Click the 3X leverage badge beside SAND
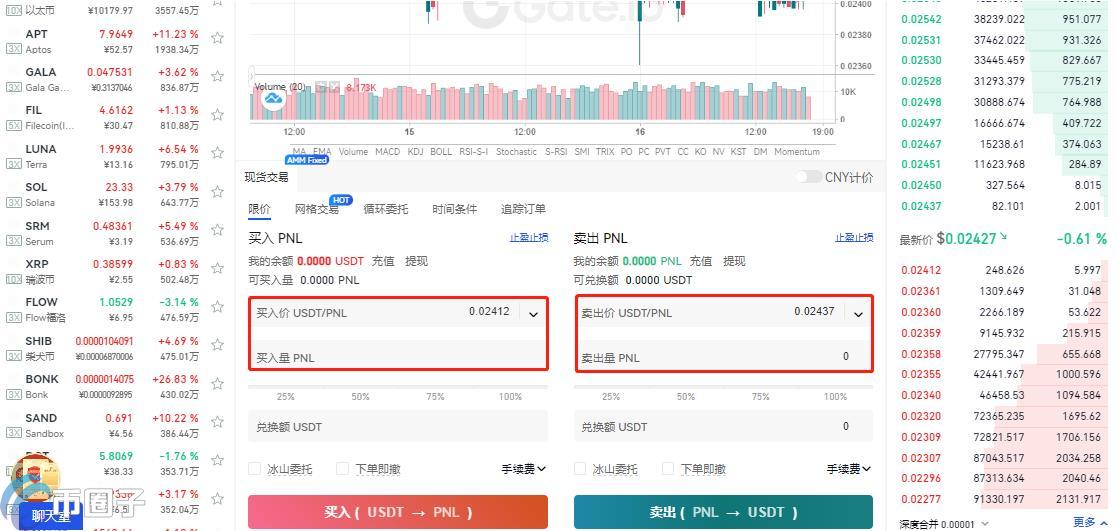Viewport: 1119px width, 531px height. coord(13,434)
